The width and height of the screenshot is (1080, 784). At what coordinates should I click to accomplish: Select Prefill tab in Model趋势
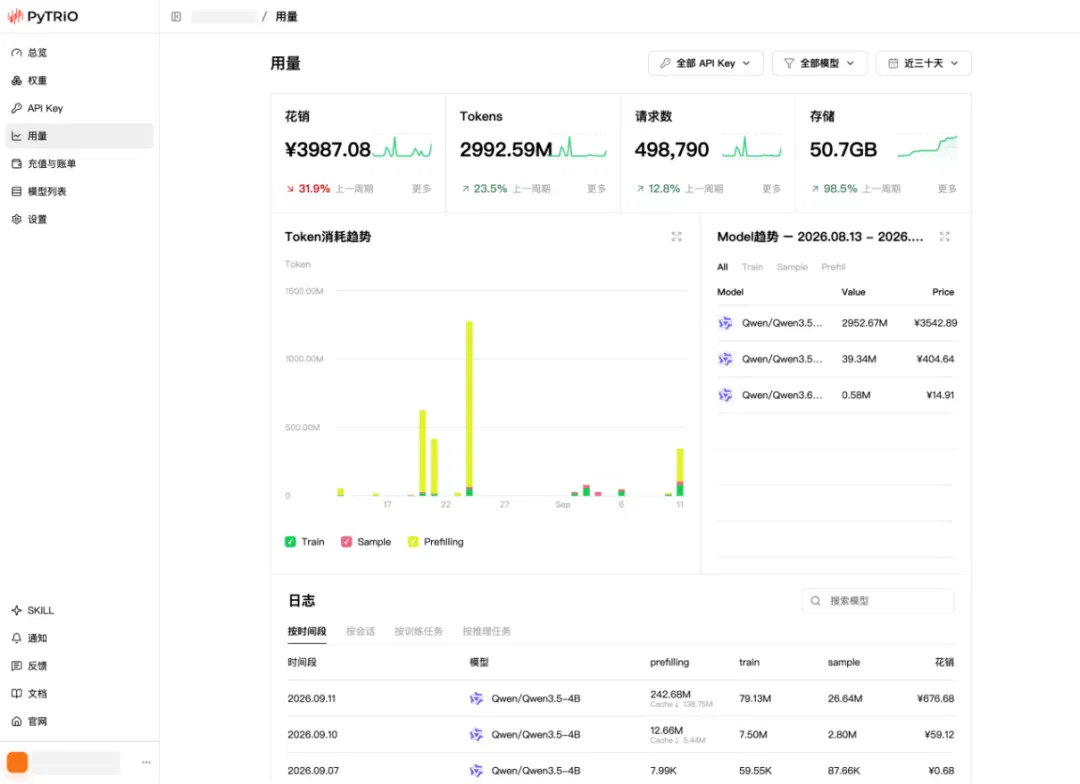coord(833,267)
